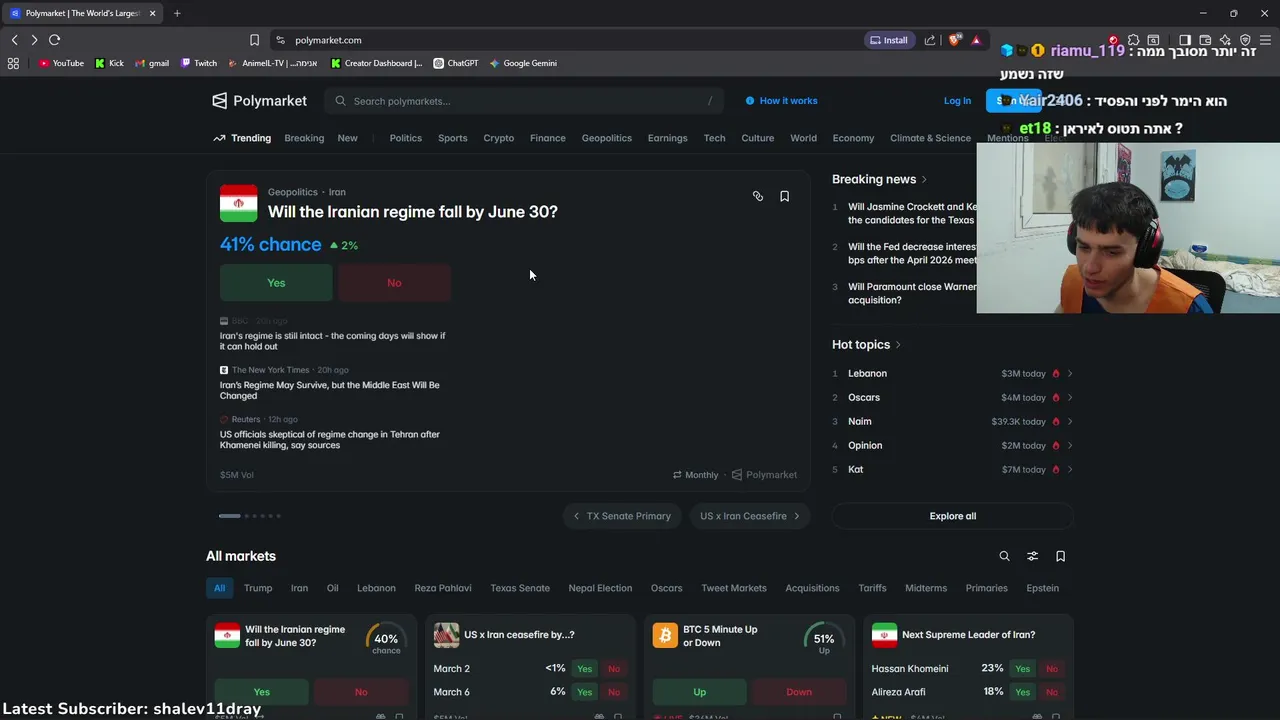The image size is (1280, 720).
Task: Open Oscars hot topic row
Action: tap(952, 397)
